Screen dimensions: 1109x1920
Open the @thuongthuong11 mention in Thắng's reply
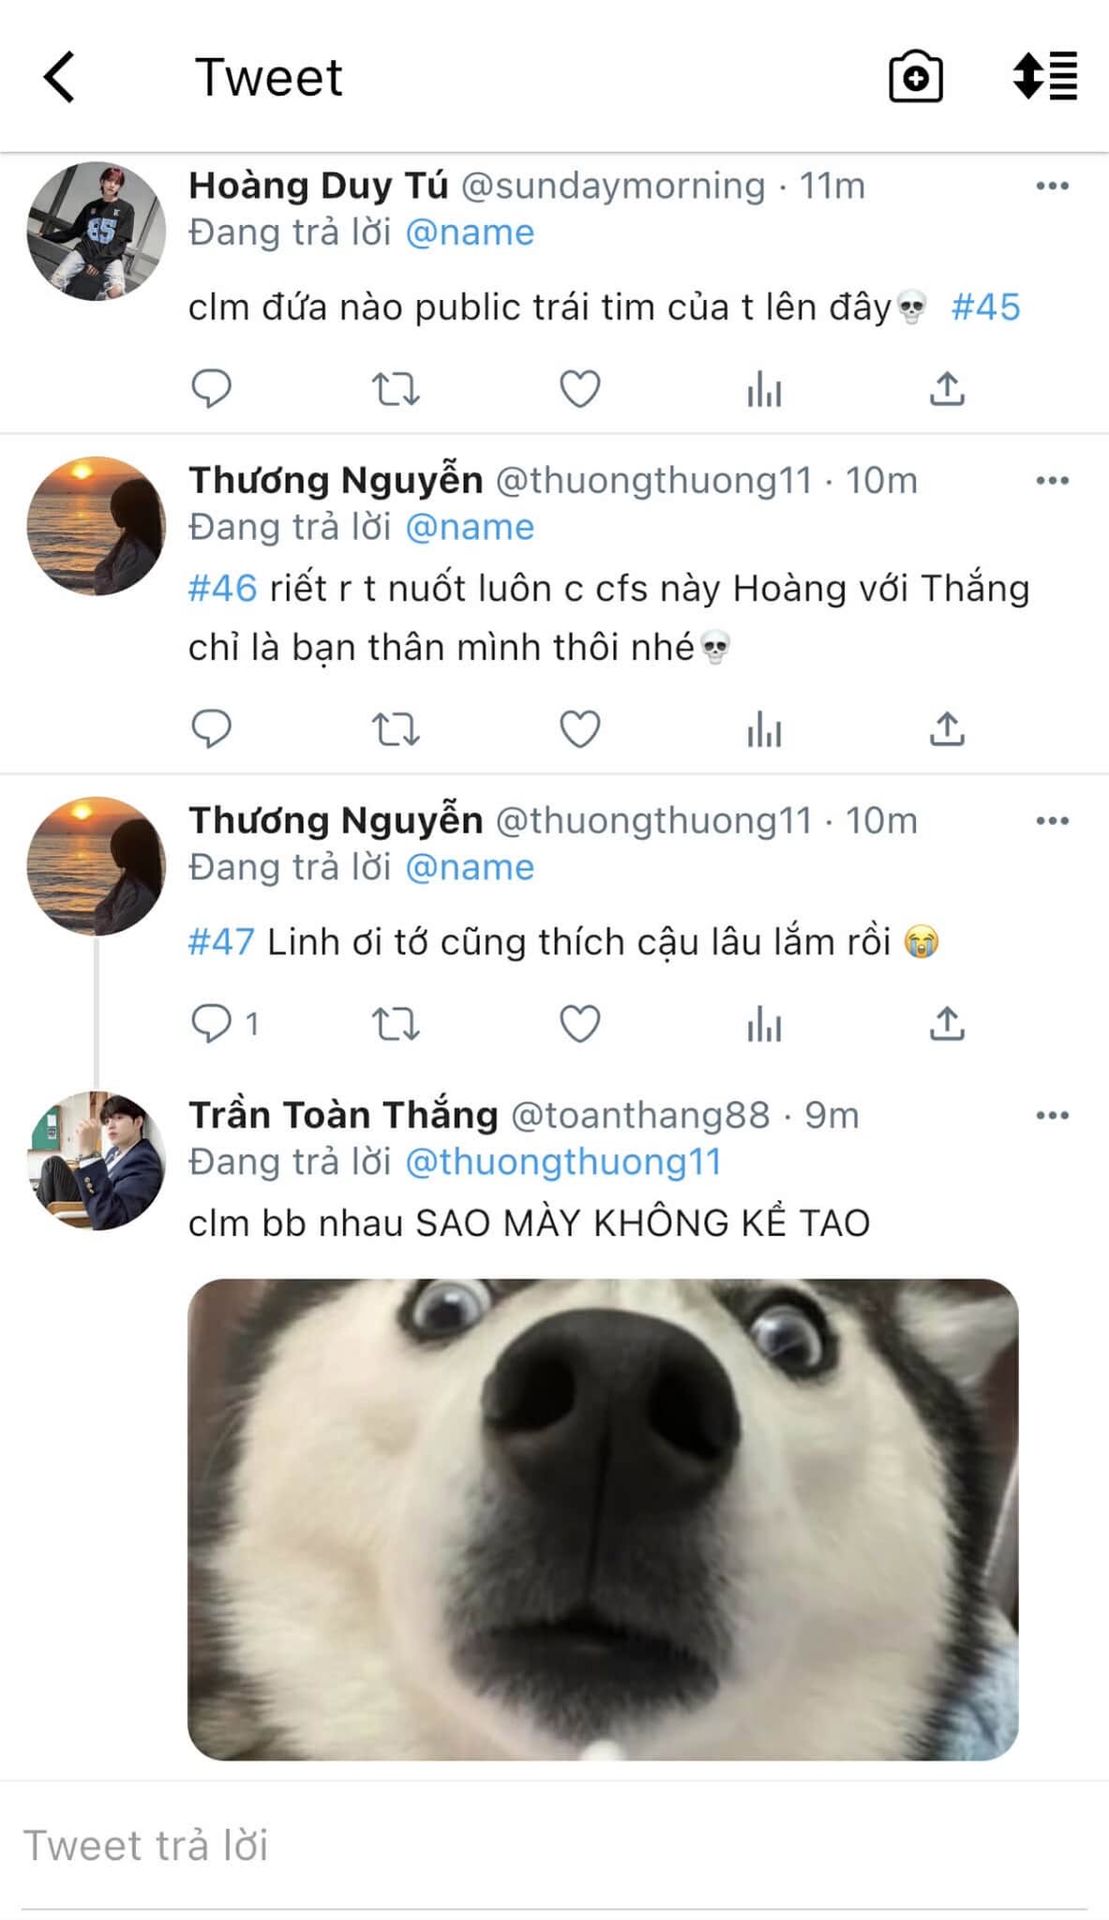563,1162
